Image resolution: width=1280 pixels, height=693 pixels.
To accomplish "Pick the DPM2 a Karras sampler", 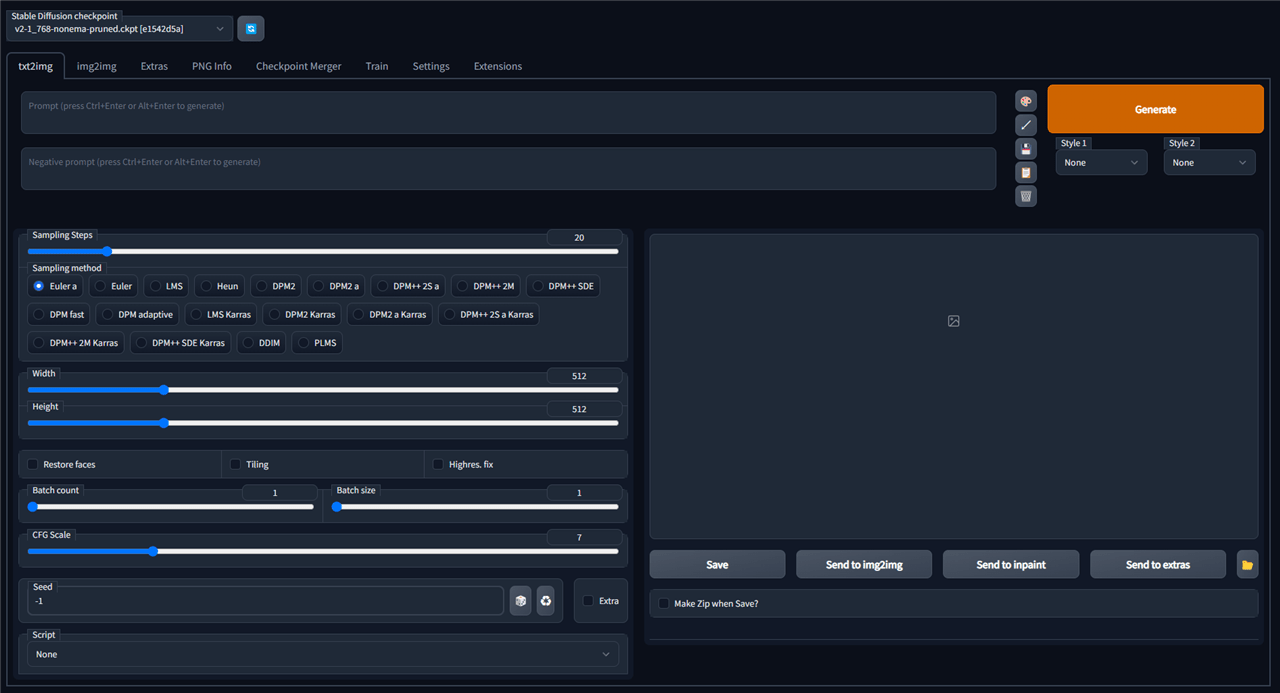I will 390,314.
